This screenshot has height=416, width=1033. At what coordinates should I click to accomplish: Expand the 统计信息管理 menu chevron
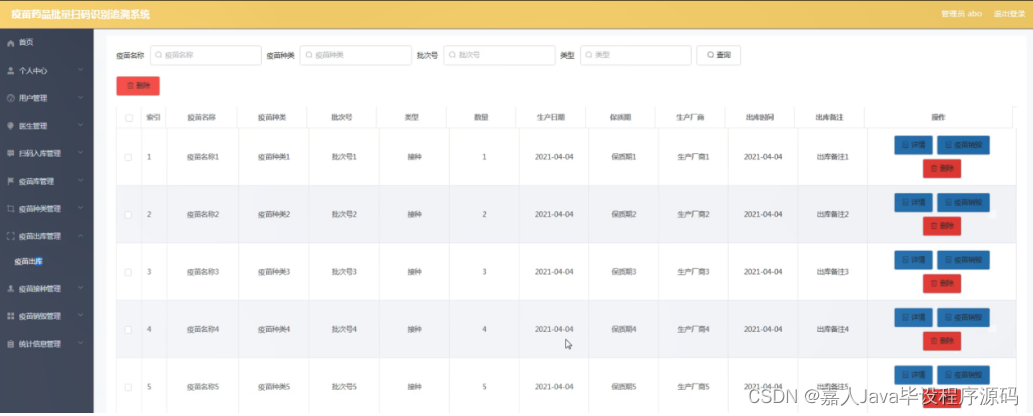point(80,343)
